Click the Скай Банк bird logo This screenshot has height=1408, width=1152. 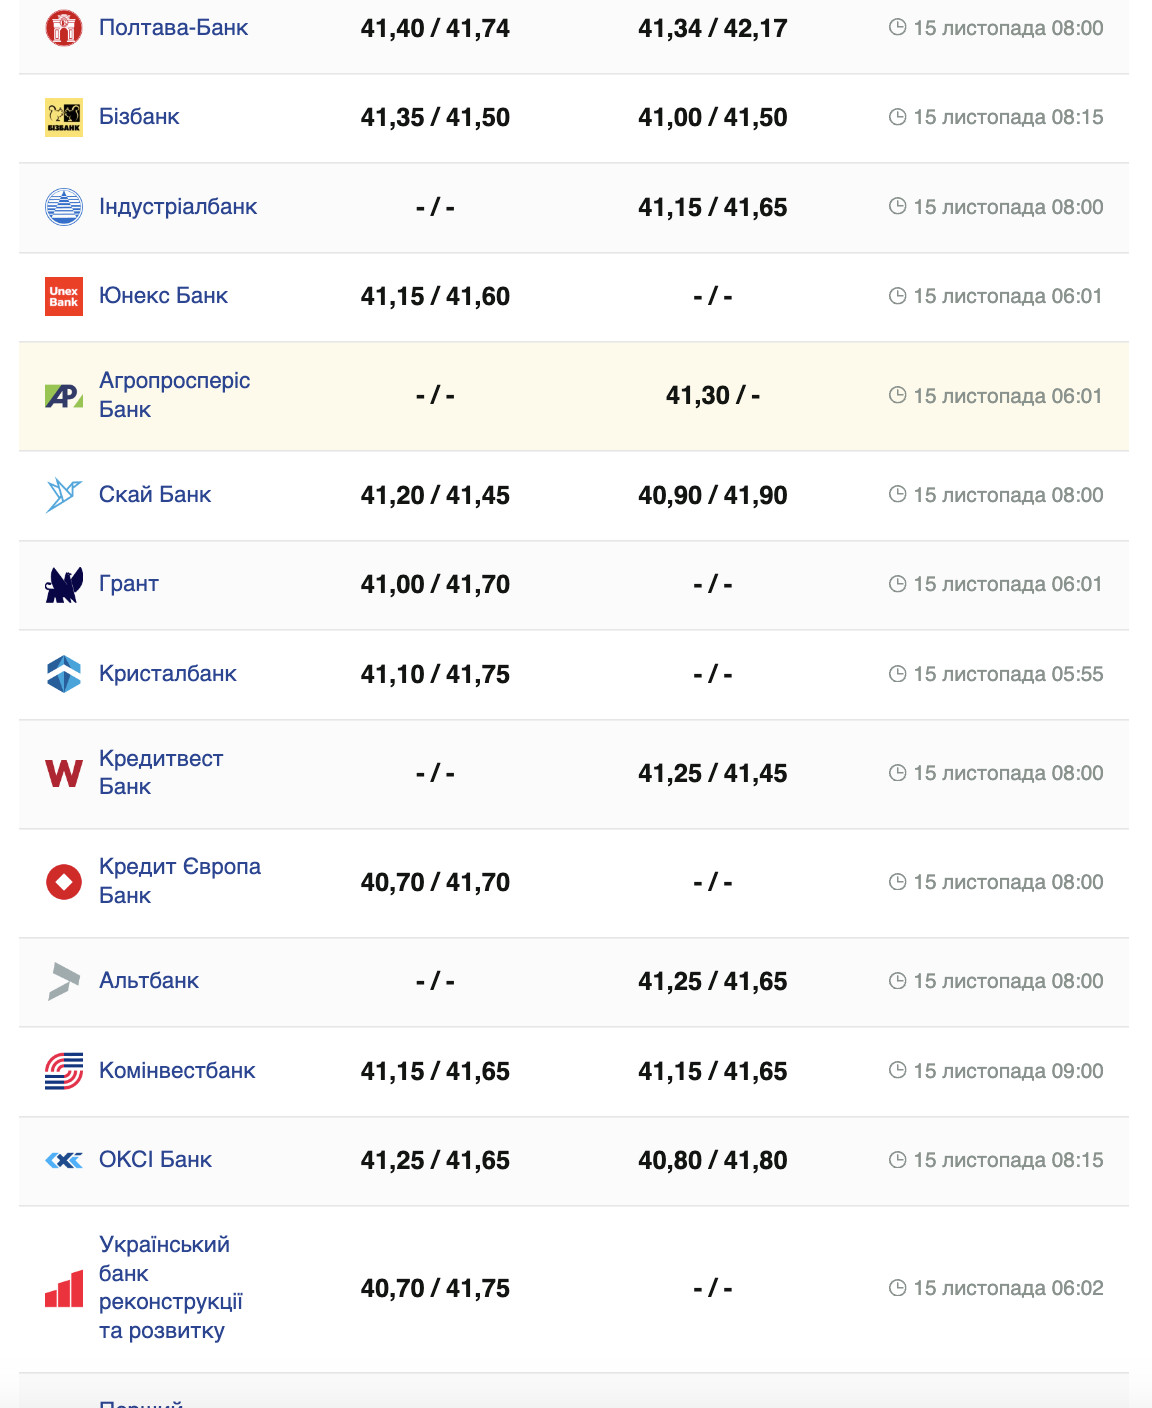click(x=64, y=495)
